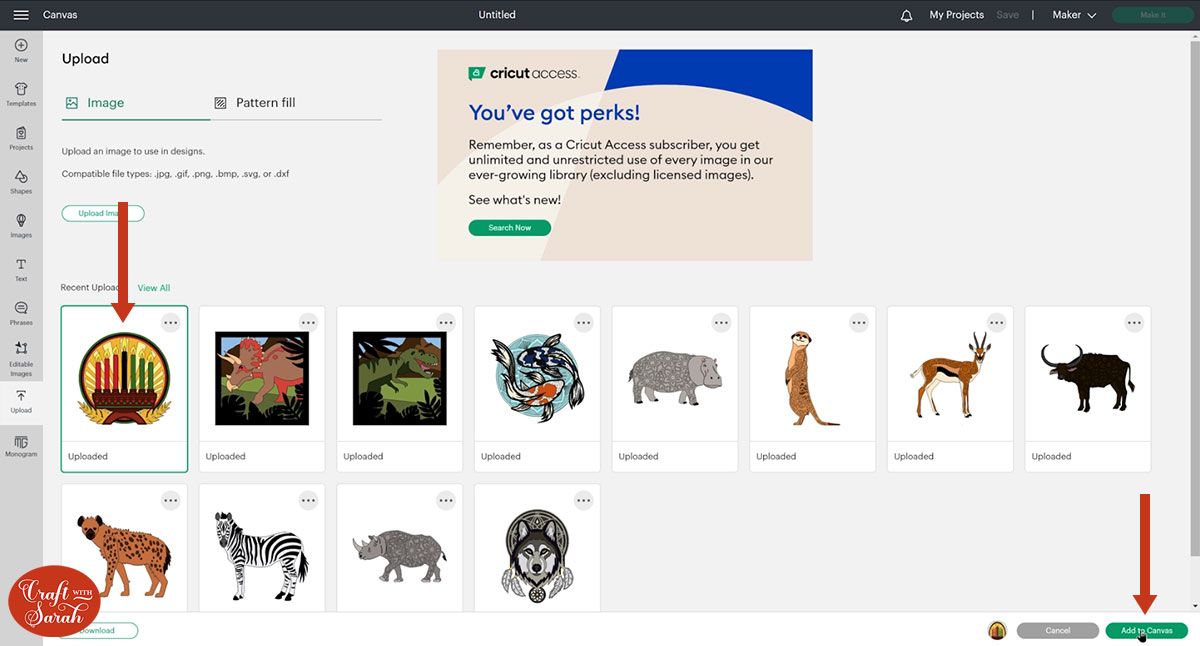
Task: Click the View All link
Action: 154,288
